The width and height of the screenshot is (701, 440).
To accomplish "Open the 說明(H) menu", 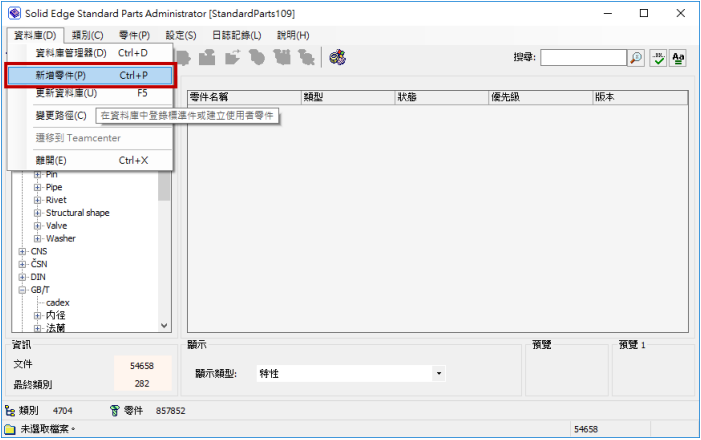I will [x=293, y=35].
